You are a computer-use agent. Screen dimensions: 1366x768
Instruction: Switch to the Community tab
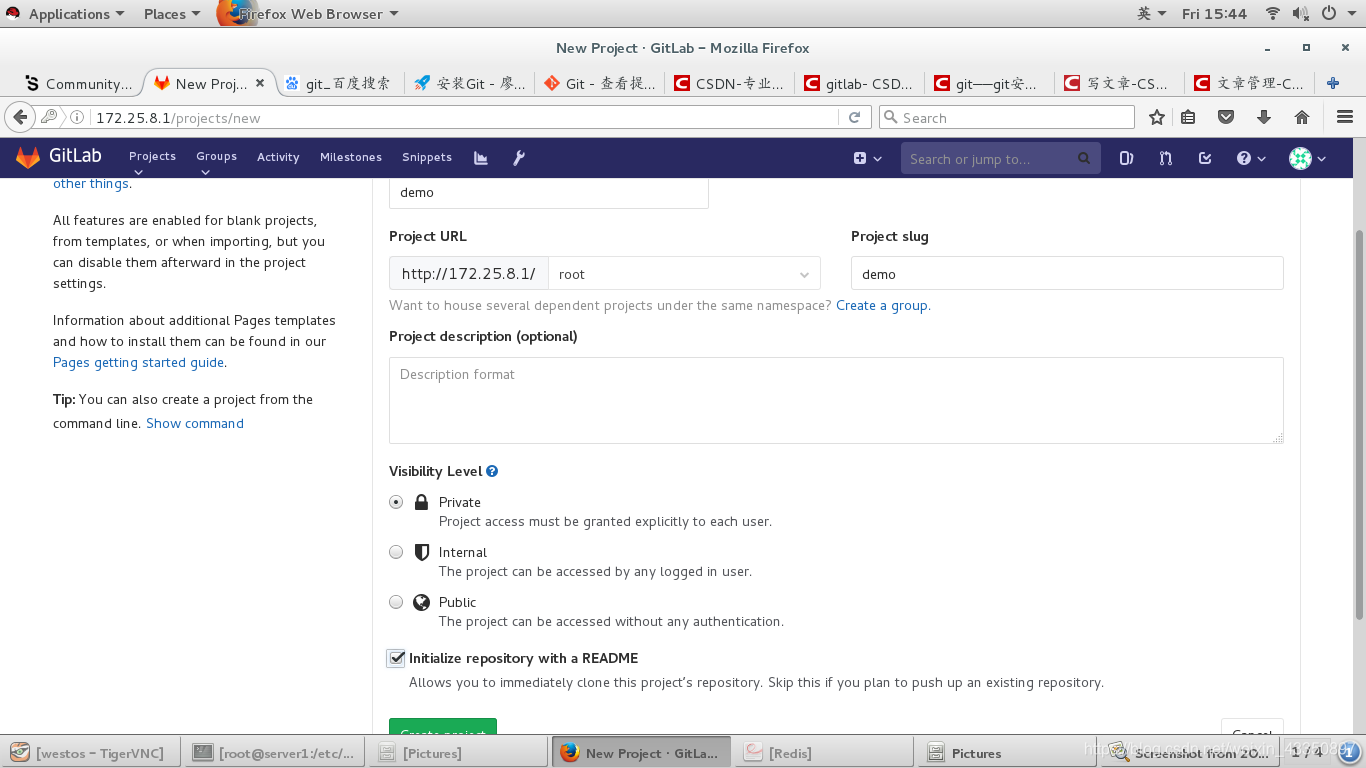coord(78,83)
